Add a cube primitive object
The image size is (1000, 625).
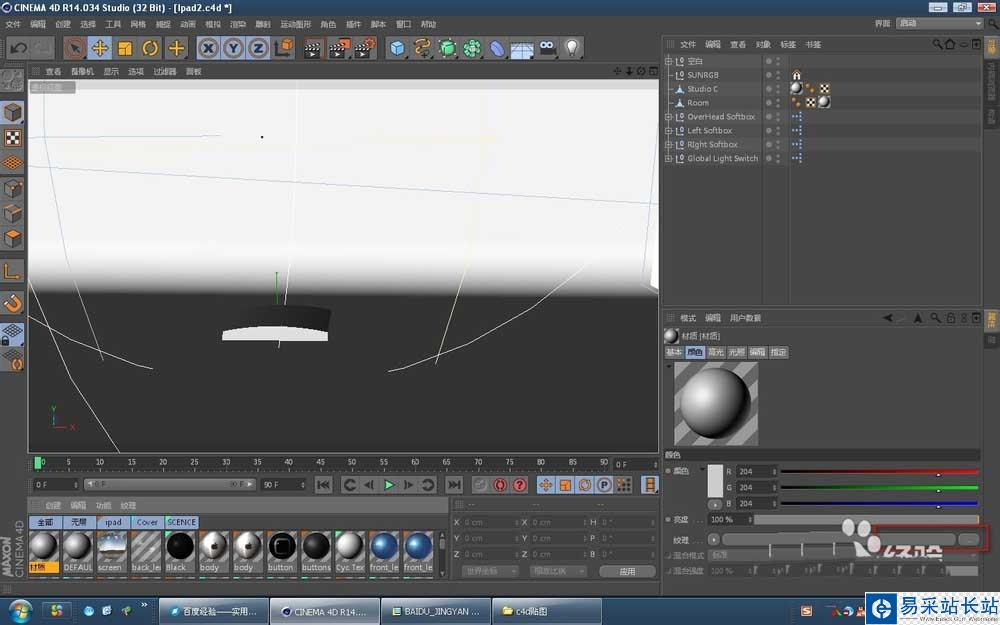tap(398, 47)
